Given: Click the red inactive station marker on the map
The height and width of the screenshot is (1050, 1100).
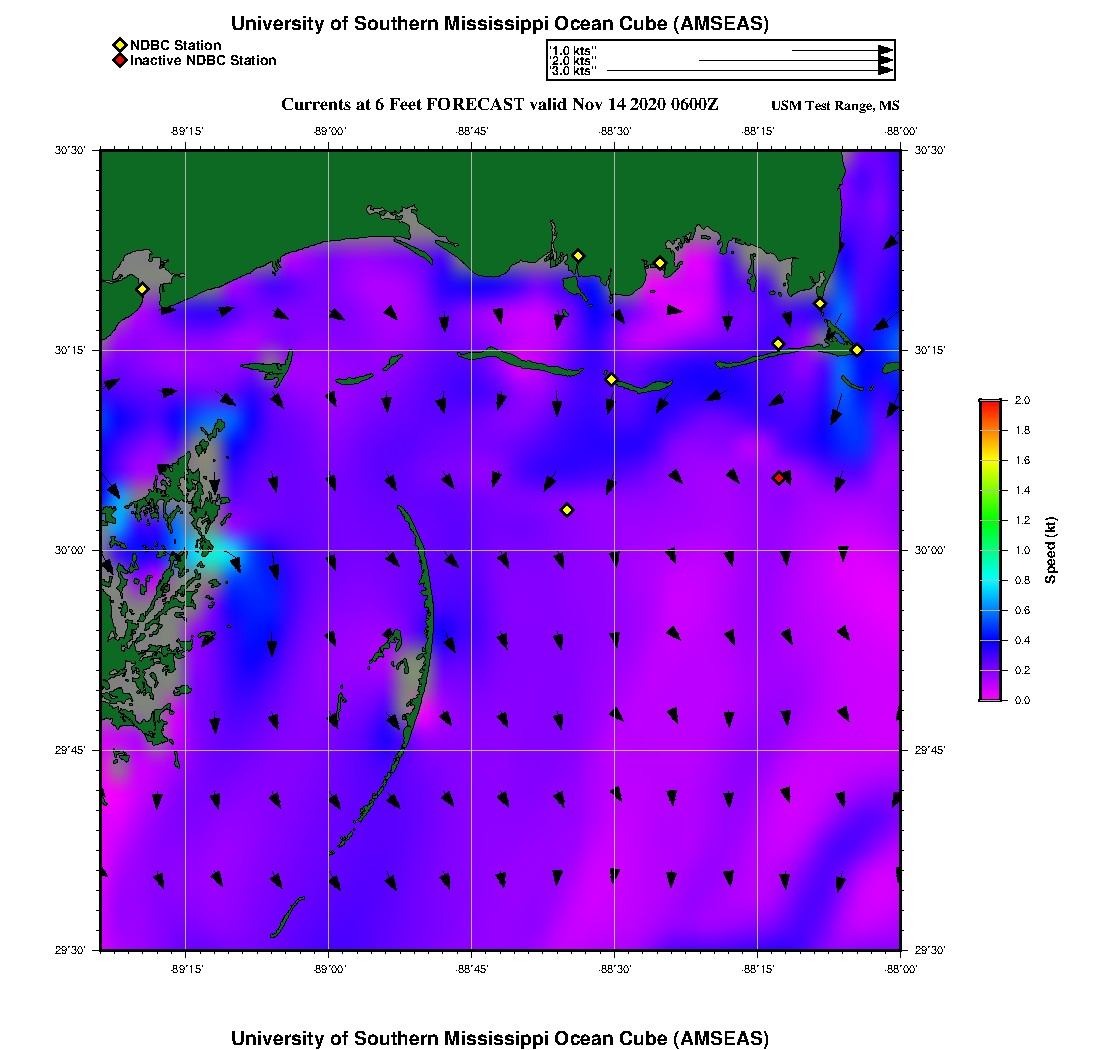Looking at the screenshot, I should (x=779, y=478).
